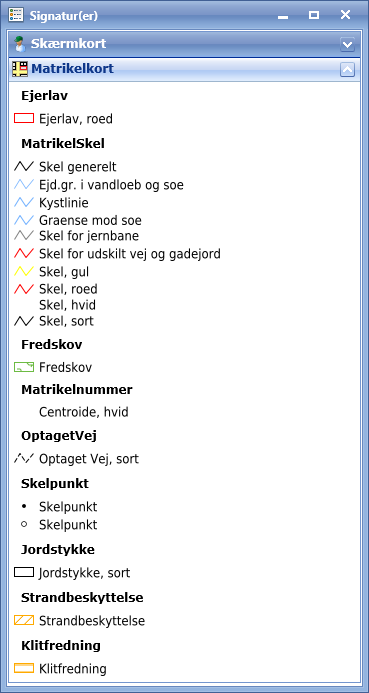
Task: Click the black Jordstykke rectangle symbol
Action: 24,572
